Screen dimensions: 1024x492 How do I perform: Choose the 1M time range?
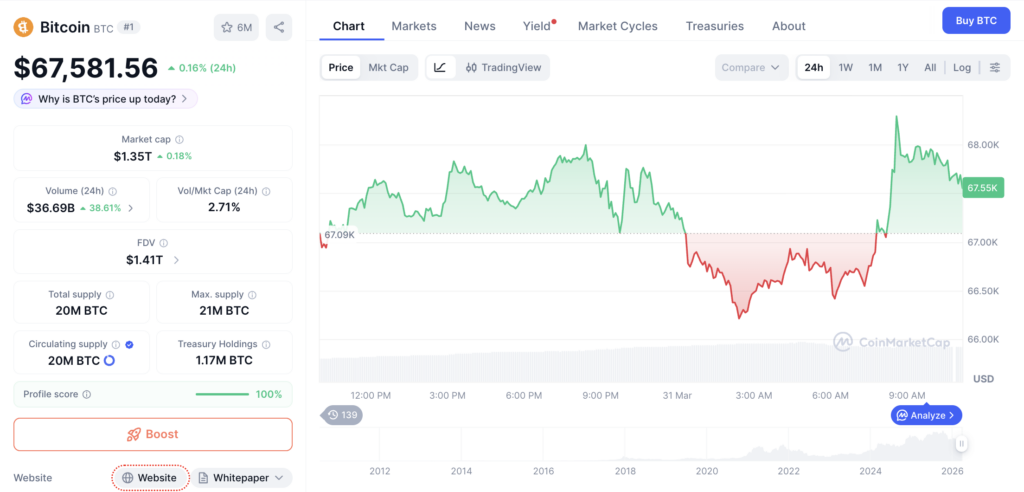pyautogui.click(x=875, y=67)
